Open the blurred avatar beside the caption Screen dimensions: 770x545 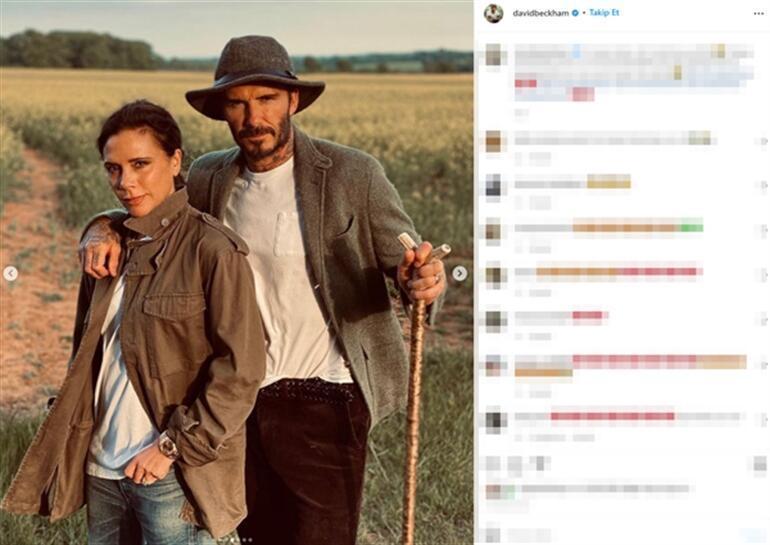pyautogui.click(x=494, y=54)
